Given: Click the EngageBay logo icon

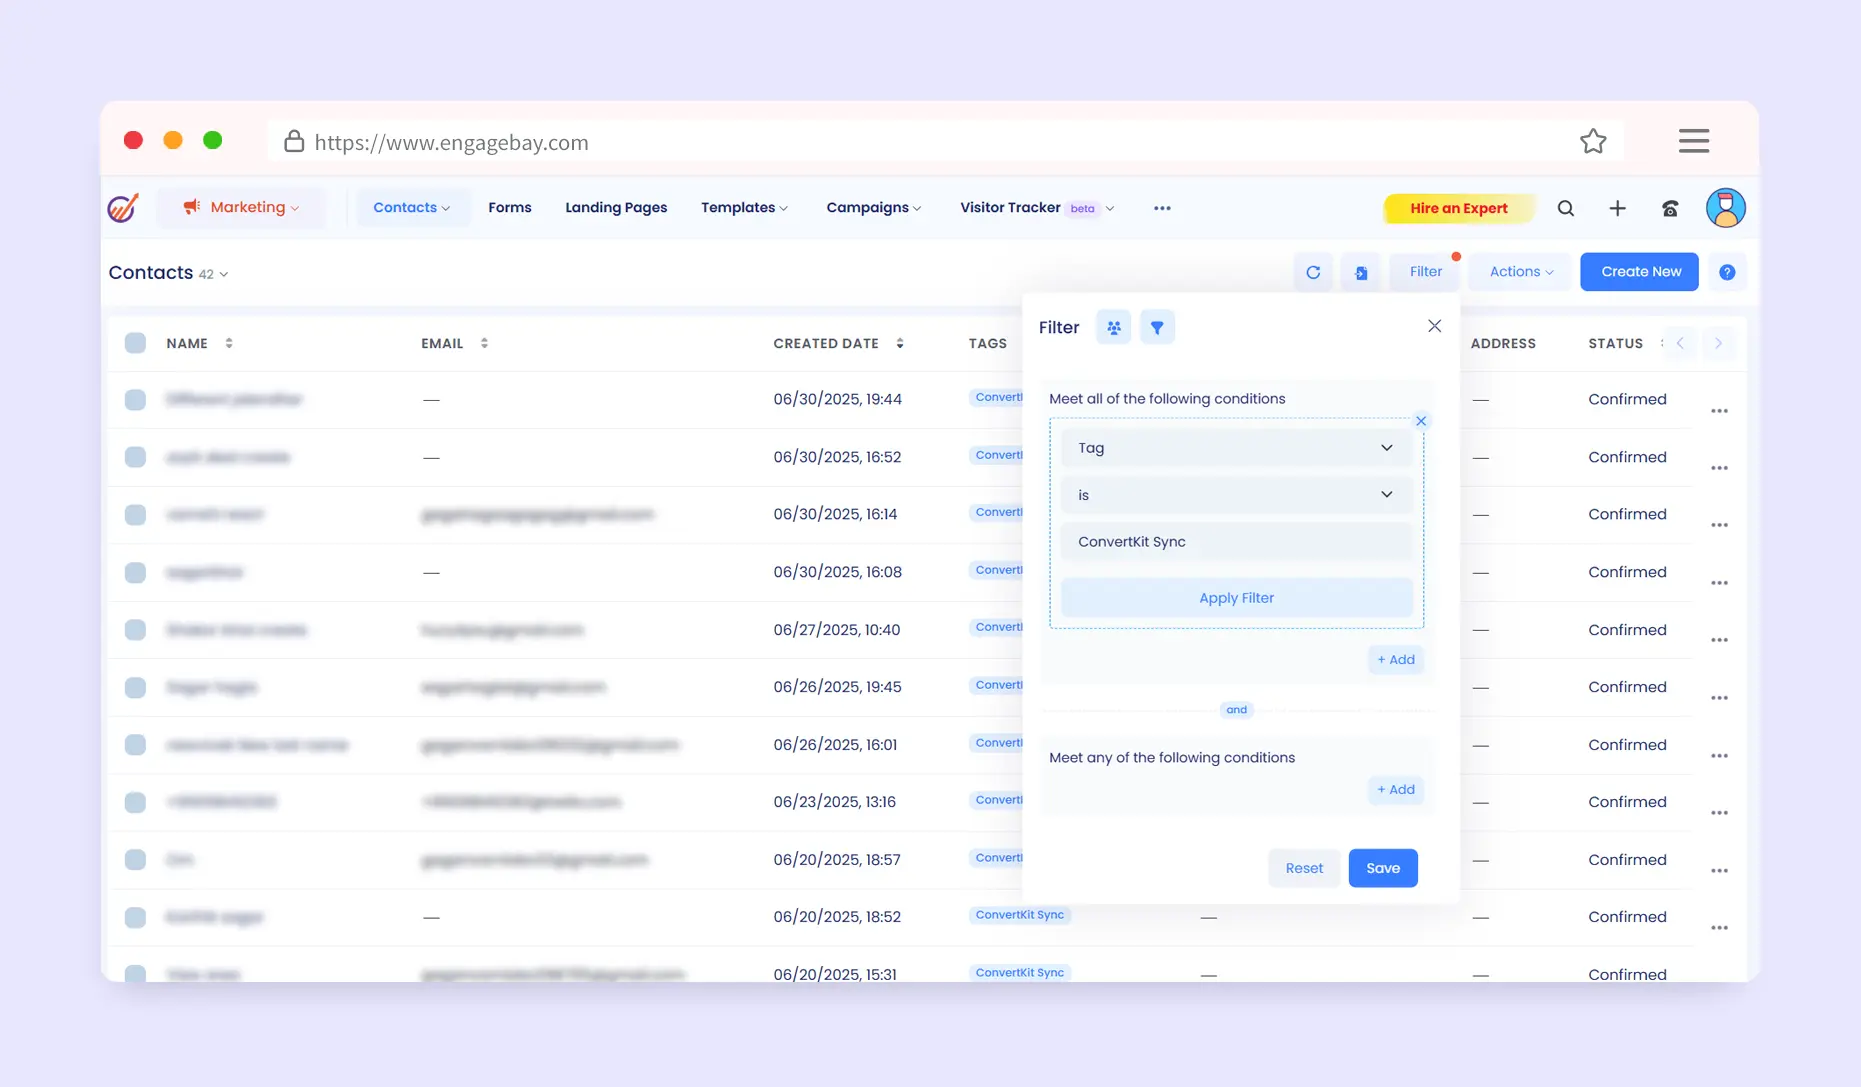Looking at the screenshot, I should click(x=123, y=208).
